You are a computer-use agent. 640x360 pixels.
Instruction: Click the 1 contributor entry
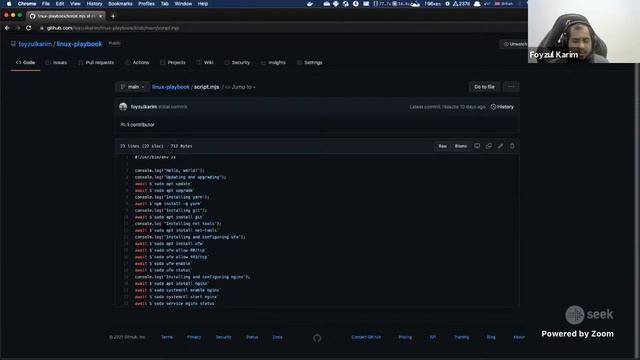point(138,125)
